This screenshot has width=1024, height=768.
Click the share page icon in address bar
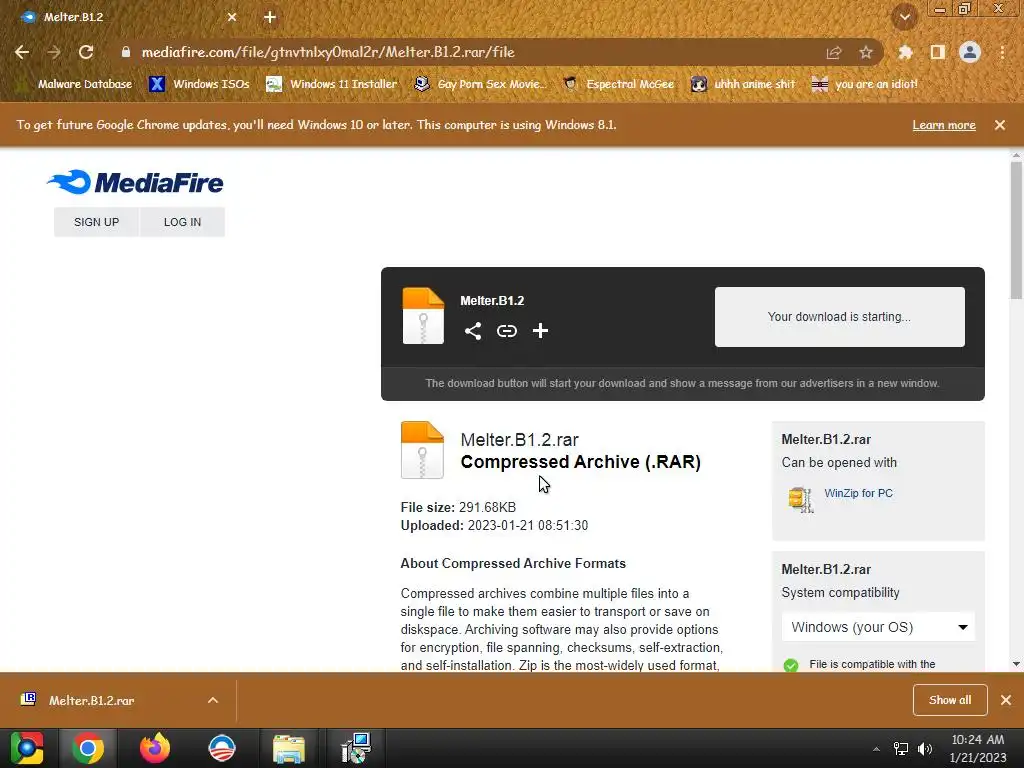point(834,52)
